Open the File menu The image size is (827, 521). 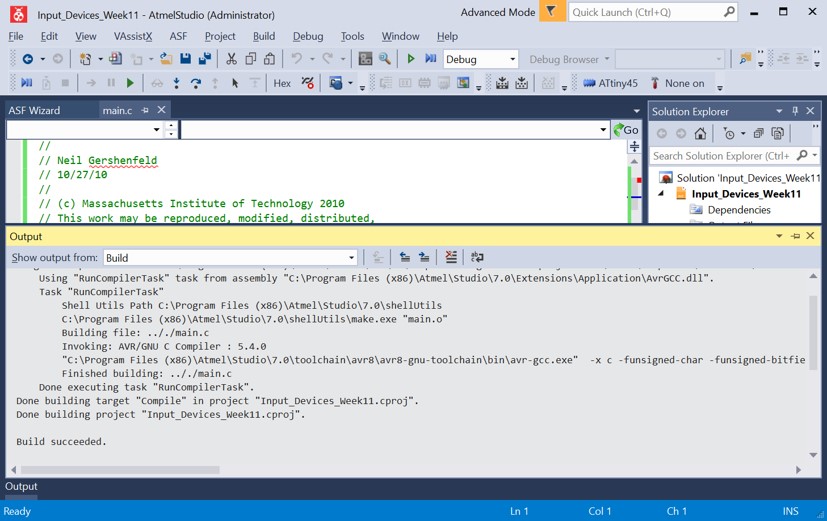tap(16, 36)
